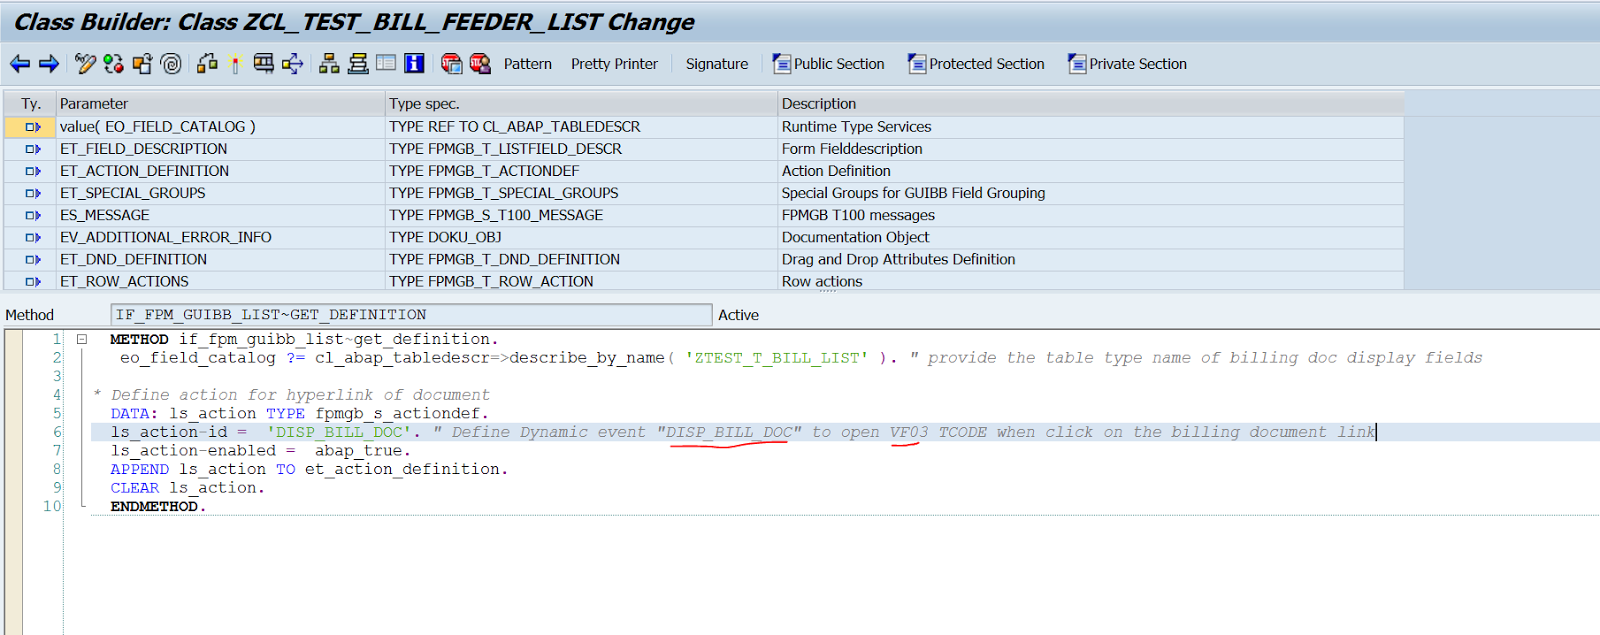Open the method Signature

tap(716, 64)
